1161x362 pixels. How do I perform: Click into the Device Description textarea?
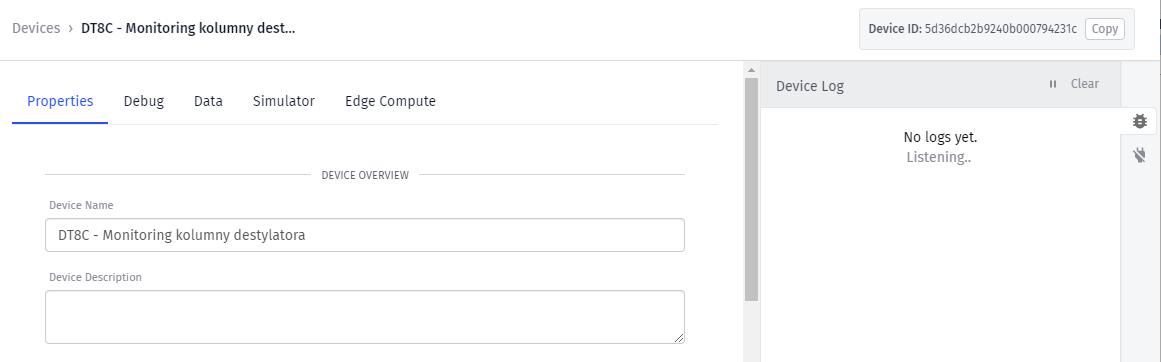(365, 317)
